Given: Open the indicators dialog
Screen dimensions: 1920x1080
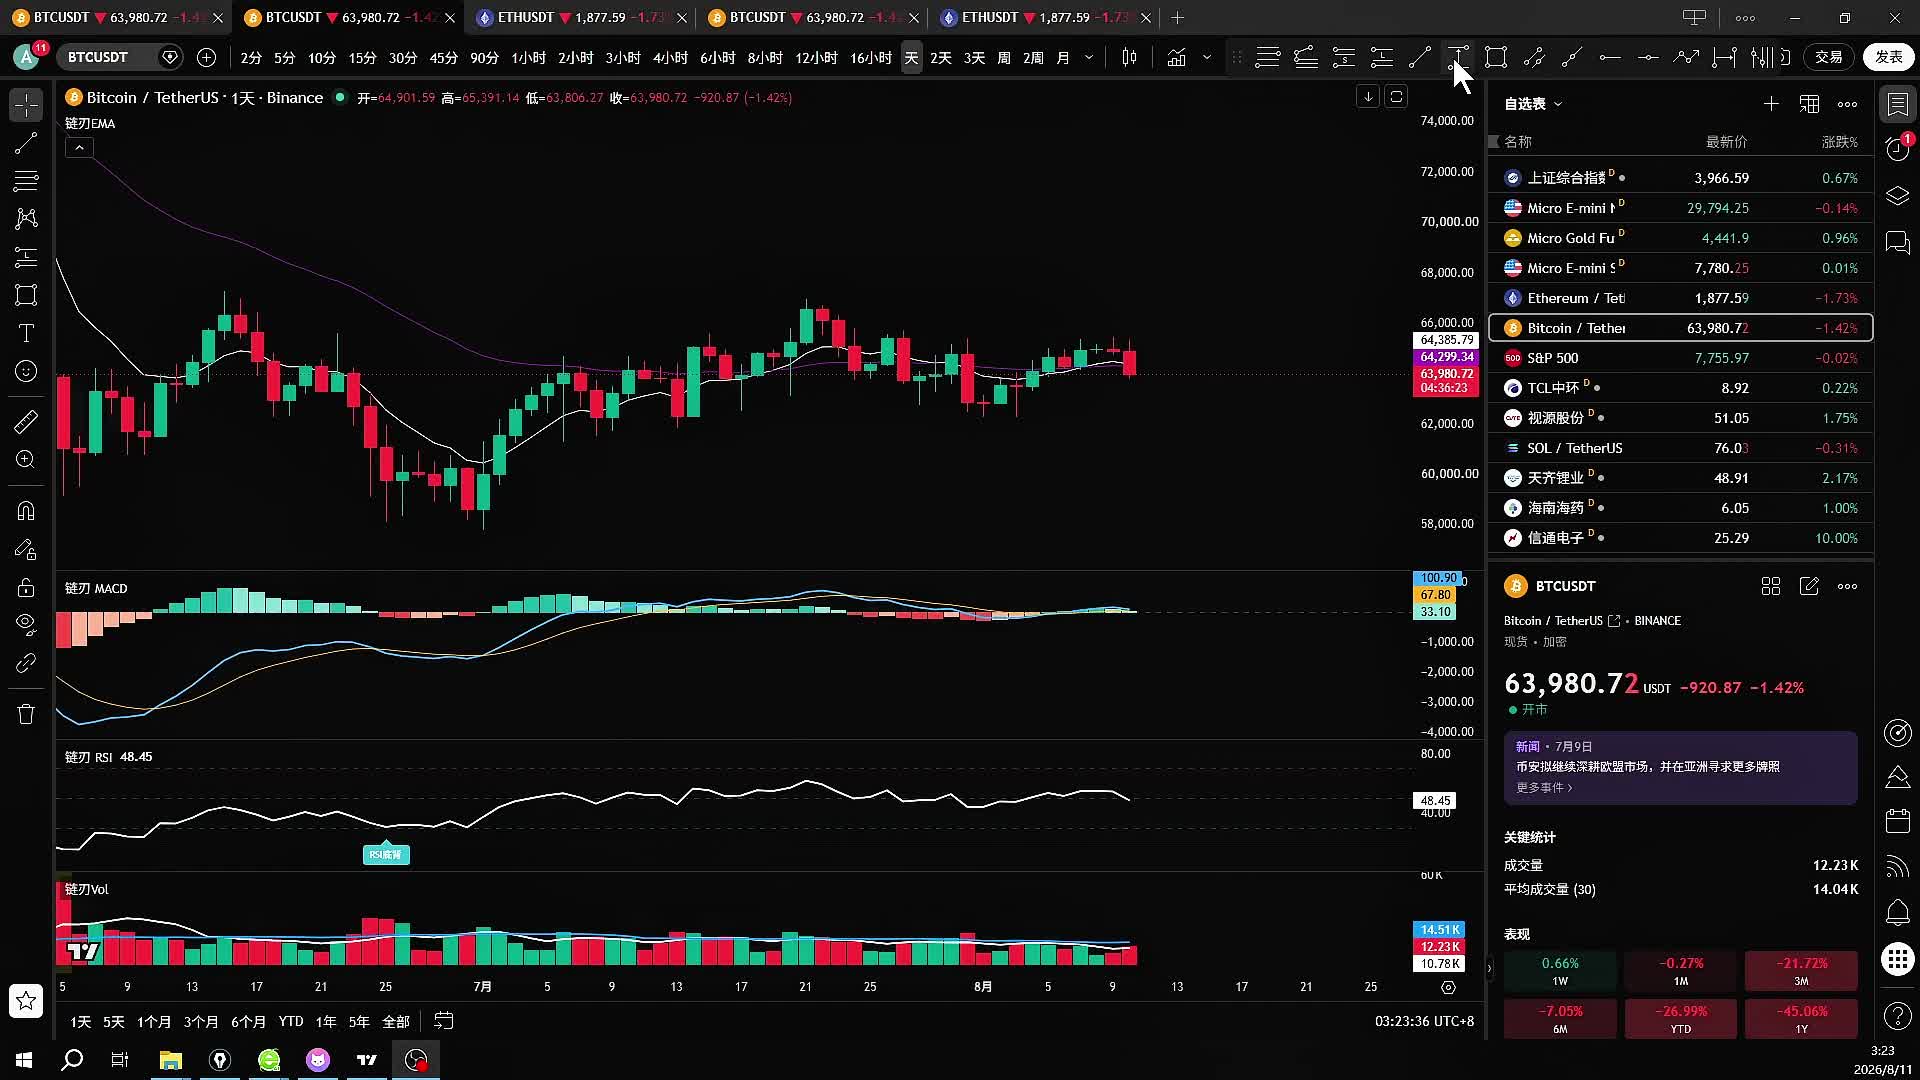Looking at the screenshot, I should pos(1177,57).
